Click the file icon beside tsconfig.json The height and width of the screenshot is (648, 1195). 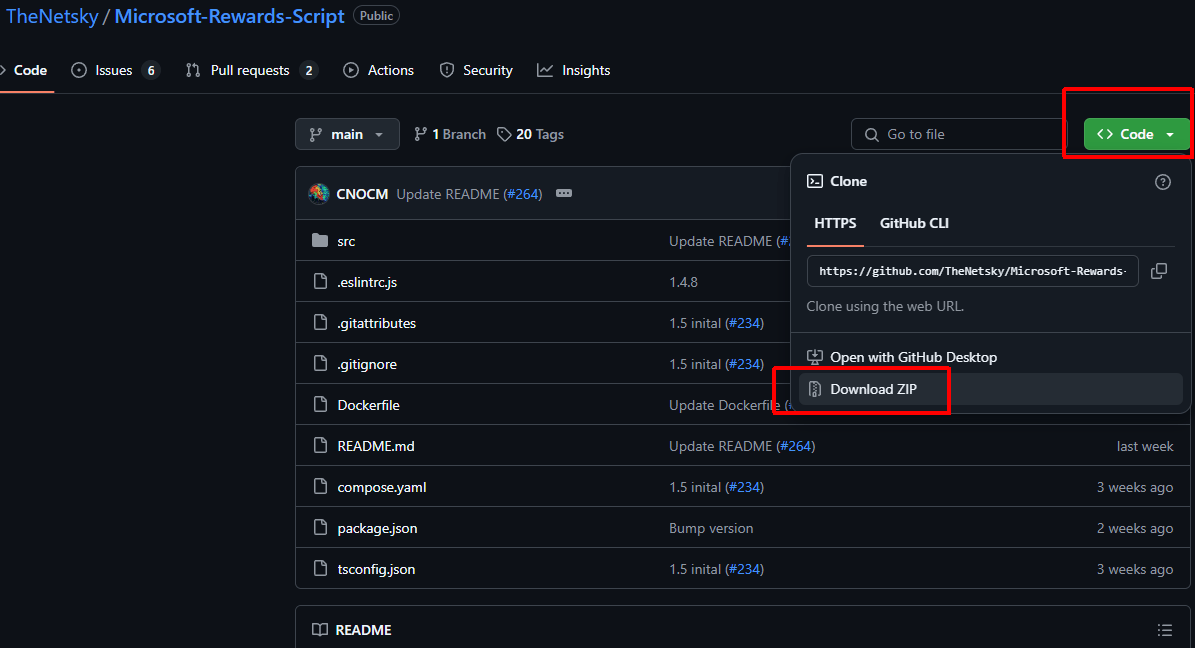[x=320, y=569]
